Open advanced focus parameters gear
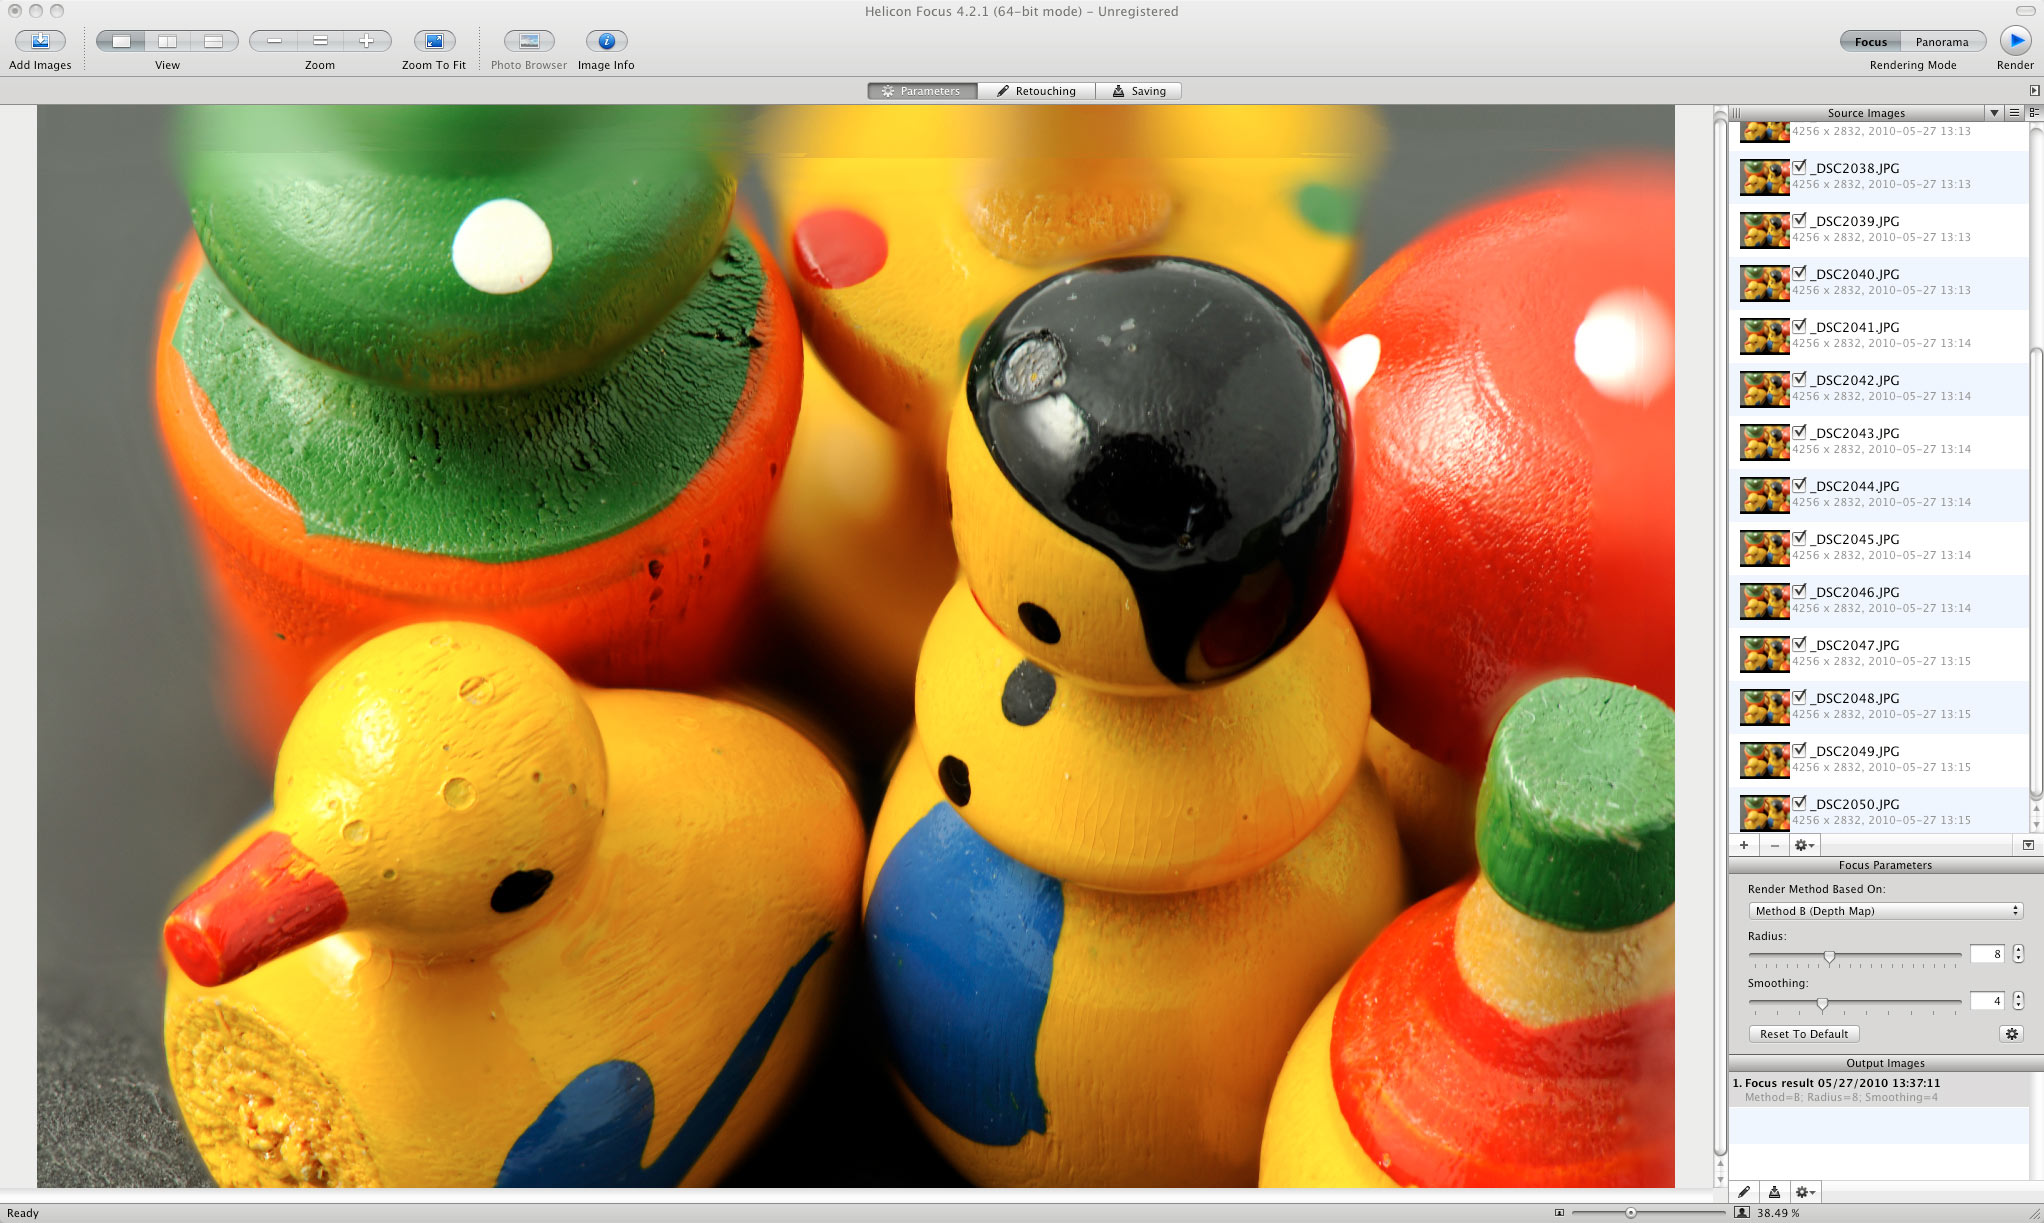 tap(2012, 1034)
